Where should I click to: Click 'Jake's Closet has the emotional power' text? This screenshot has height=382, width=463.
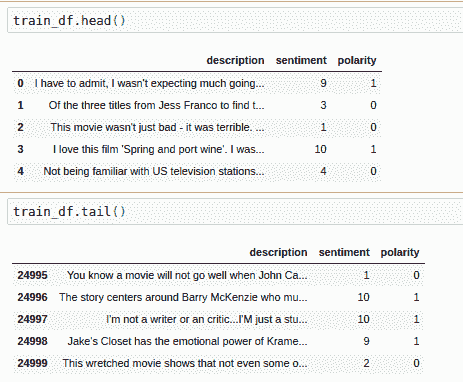pos(187,341)
